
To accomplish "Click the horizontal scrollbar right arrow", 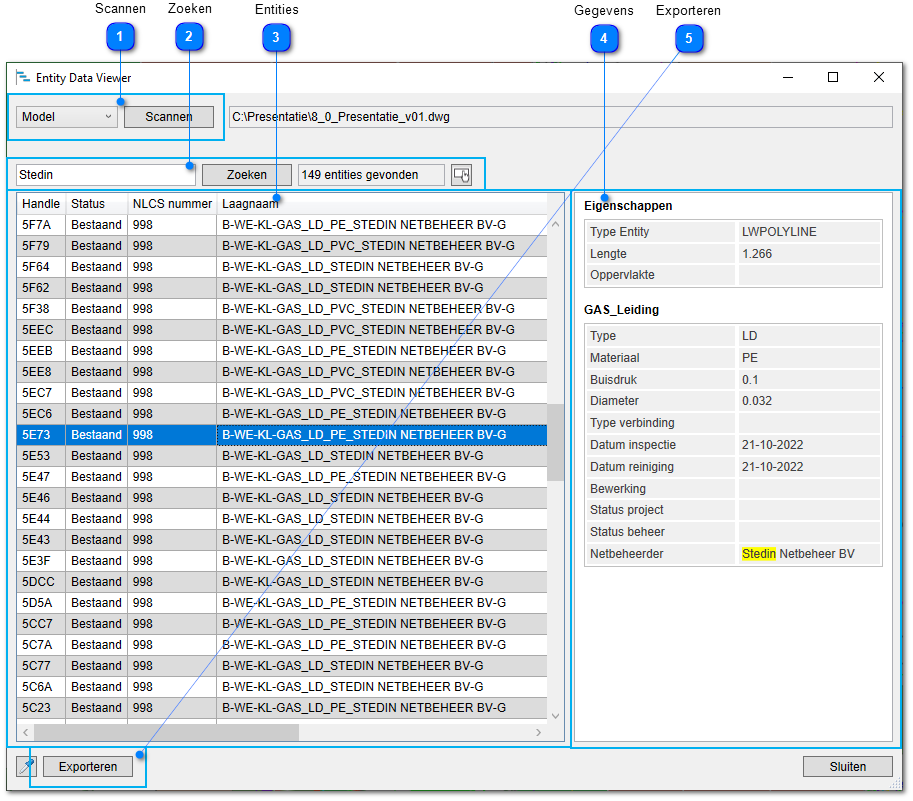I will point(539,733).
